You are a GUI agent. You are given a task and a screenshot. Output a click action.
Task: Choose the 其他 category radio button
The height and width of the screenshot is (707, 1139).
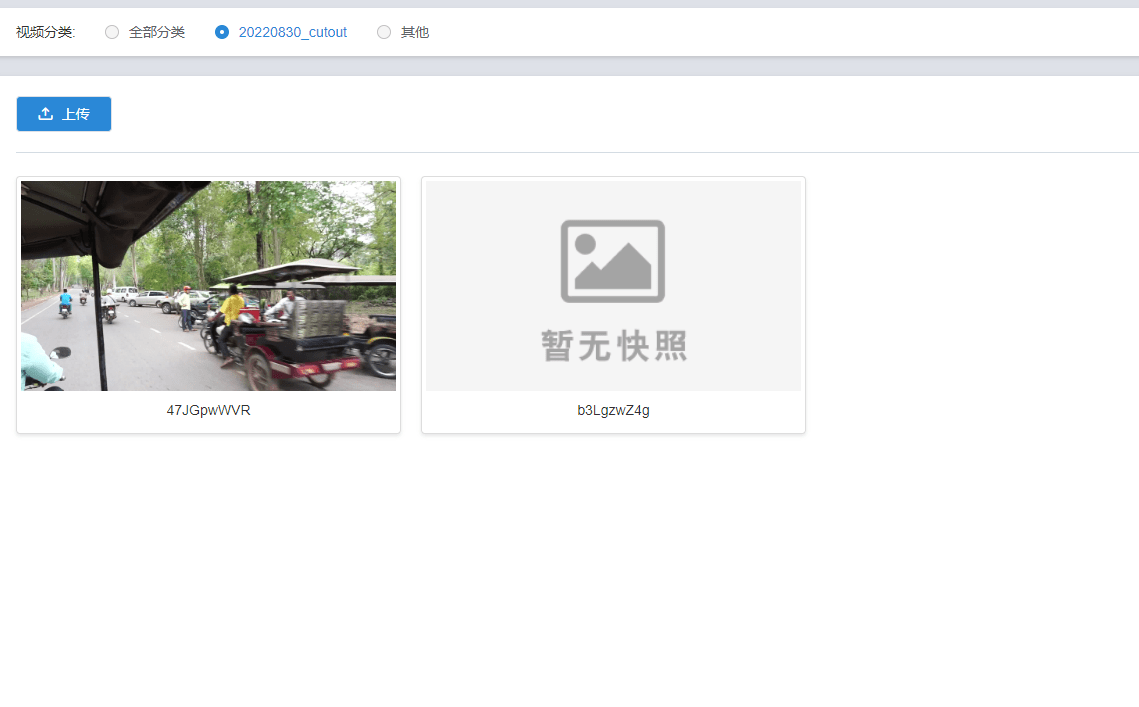pyautogui.click(x=384, y=32)
